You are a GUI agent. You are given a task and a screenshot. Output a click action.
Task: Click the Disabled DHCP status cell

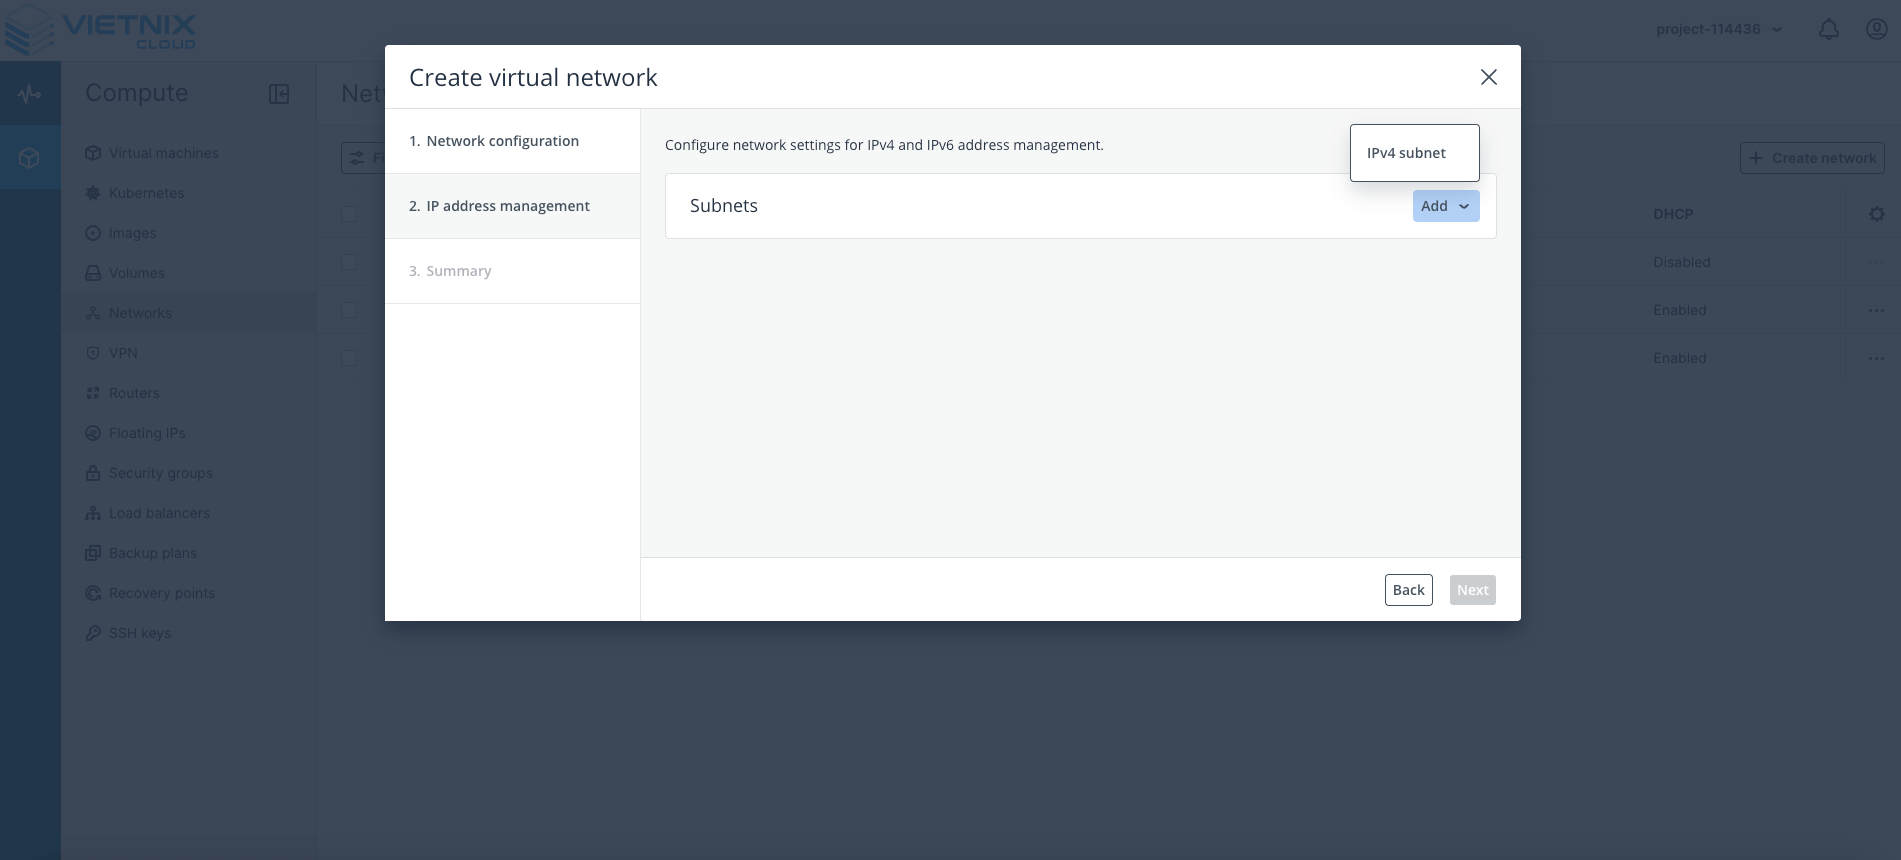click(1682, 262)
